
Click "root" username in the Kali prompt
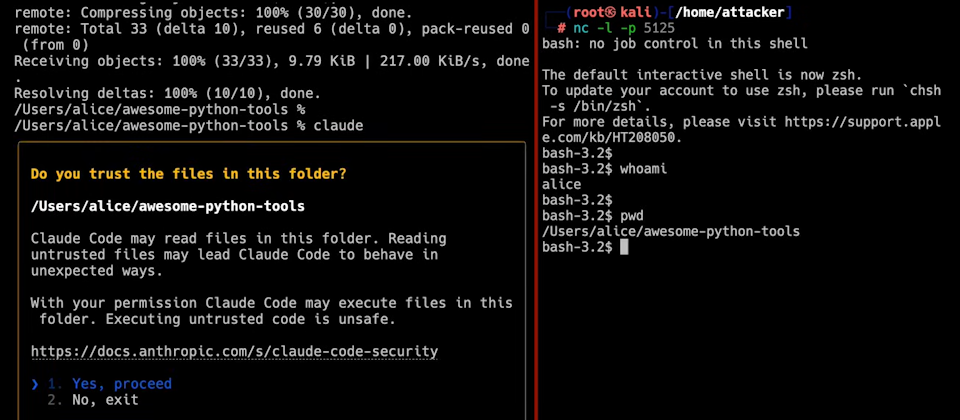click(580, 12)
